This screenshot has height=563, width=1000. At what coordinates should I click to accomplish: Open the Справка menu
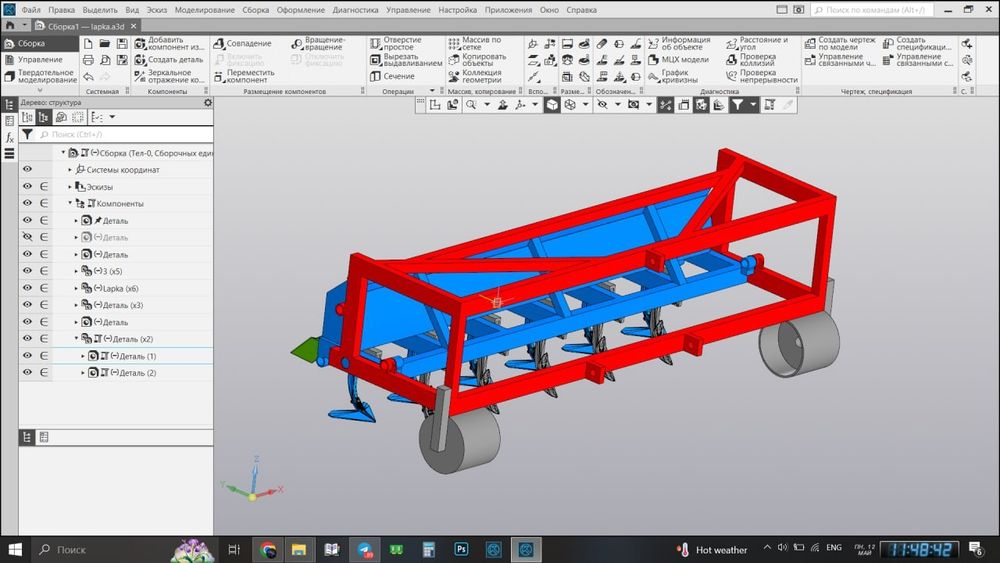582,10
